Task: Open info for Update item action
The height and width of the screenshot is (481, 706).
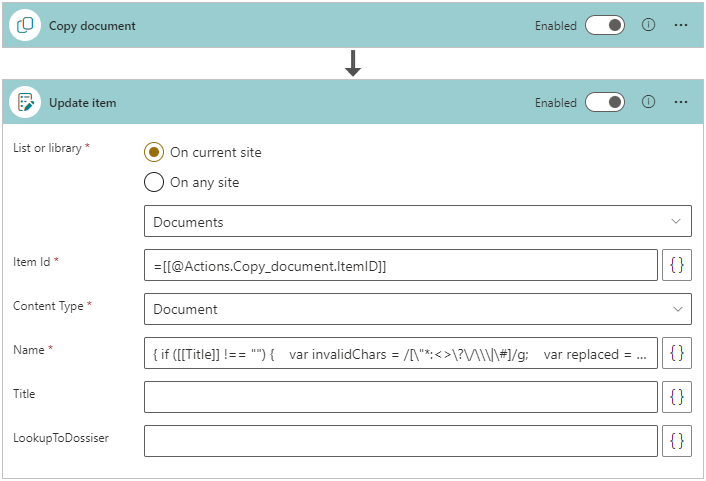Action: click(x=648, y=102)
